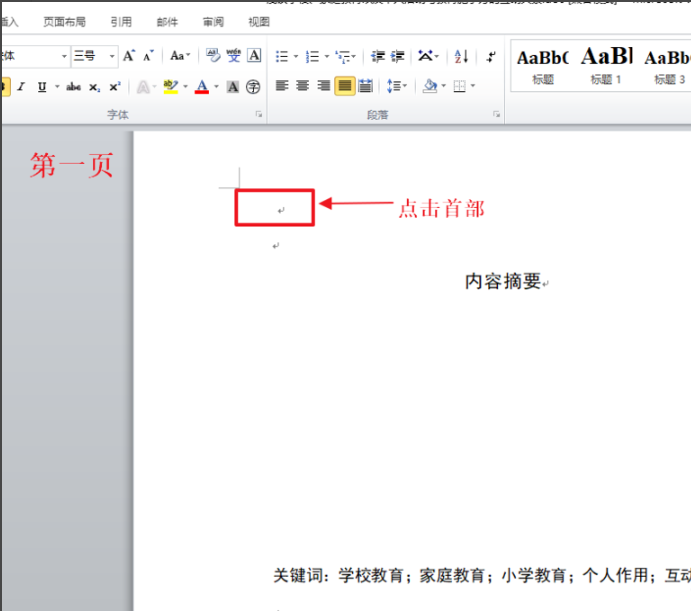
Task: Click the Character Shading gray A icon
Action: (x=233, y=87)
